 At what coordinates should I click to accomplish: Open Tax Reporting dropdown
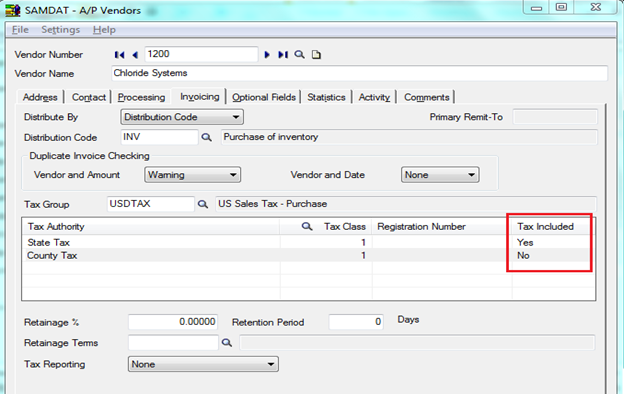[203, 364]
